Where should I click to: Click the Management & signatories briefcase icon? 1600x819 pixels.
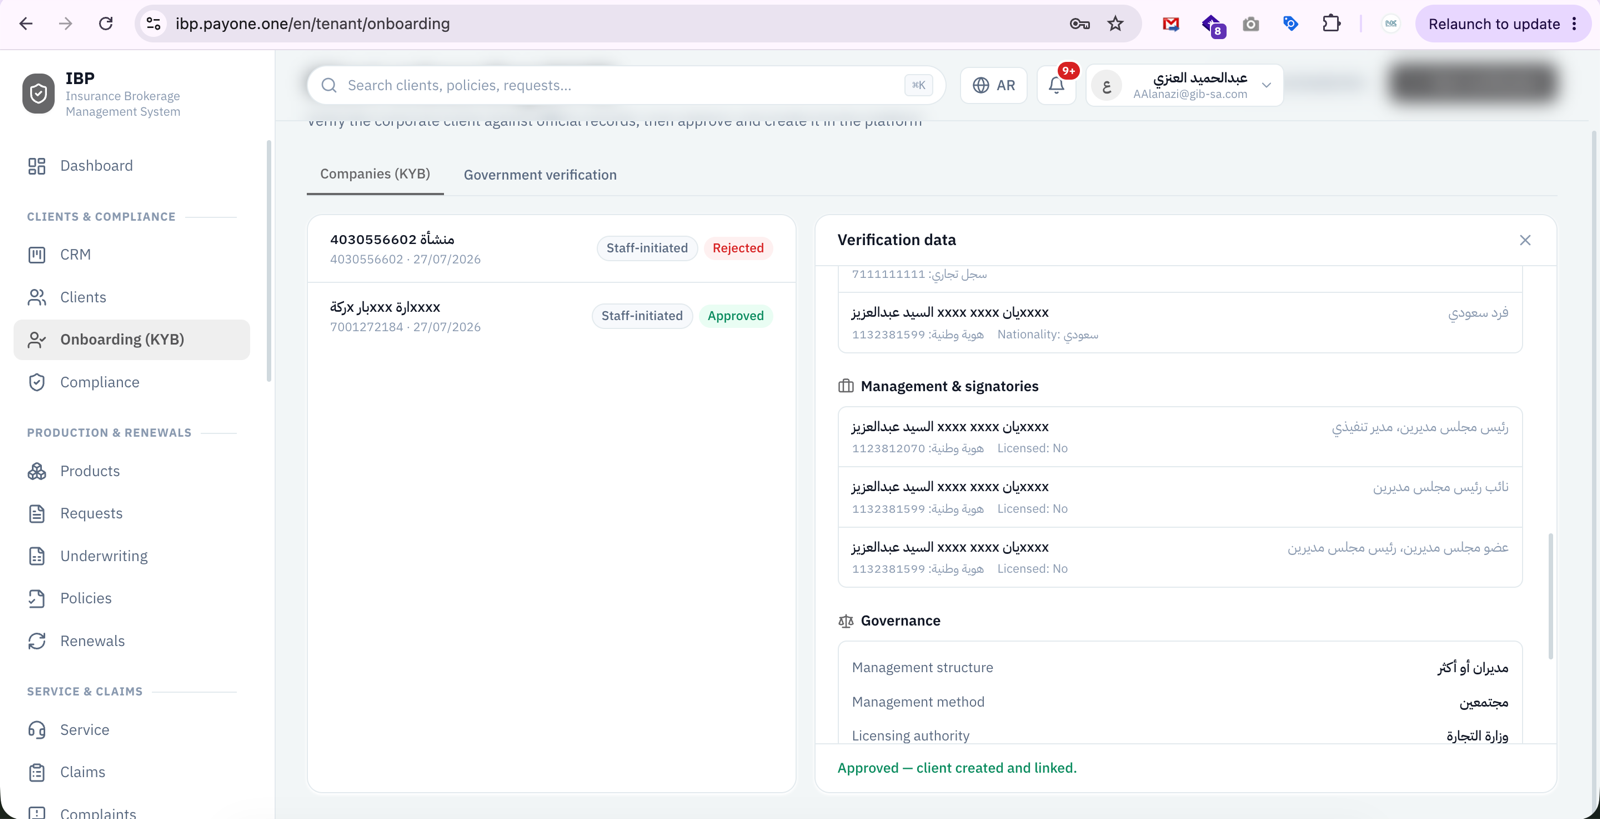click(846, 386)
